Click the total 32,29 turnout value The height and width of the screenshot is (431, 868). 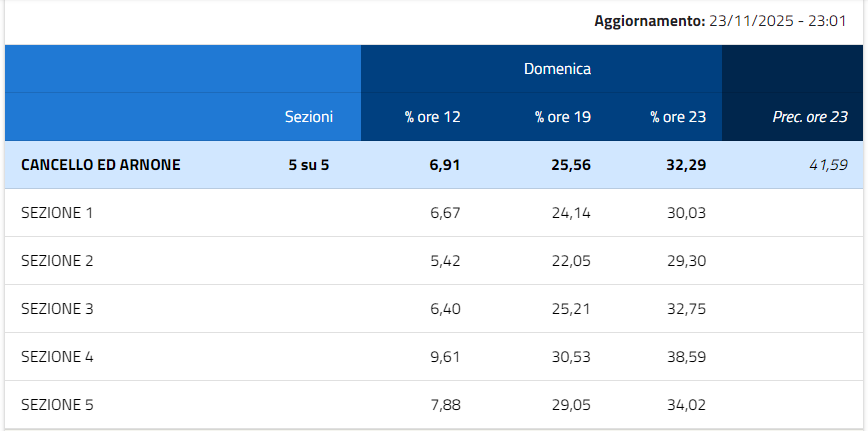(x=685, y=165)
